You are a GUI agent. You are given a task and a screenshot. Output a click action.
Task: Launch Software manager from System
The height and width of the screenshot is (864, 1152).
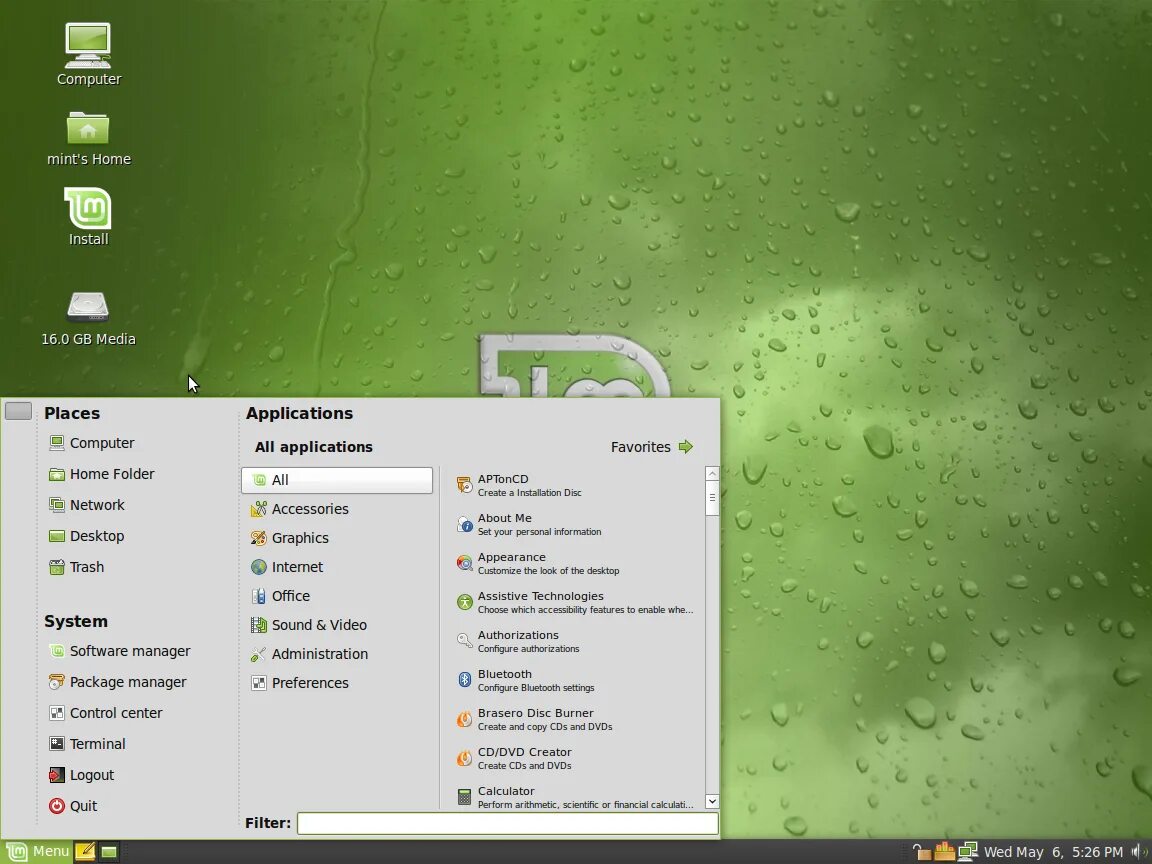(119, 651)
